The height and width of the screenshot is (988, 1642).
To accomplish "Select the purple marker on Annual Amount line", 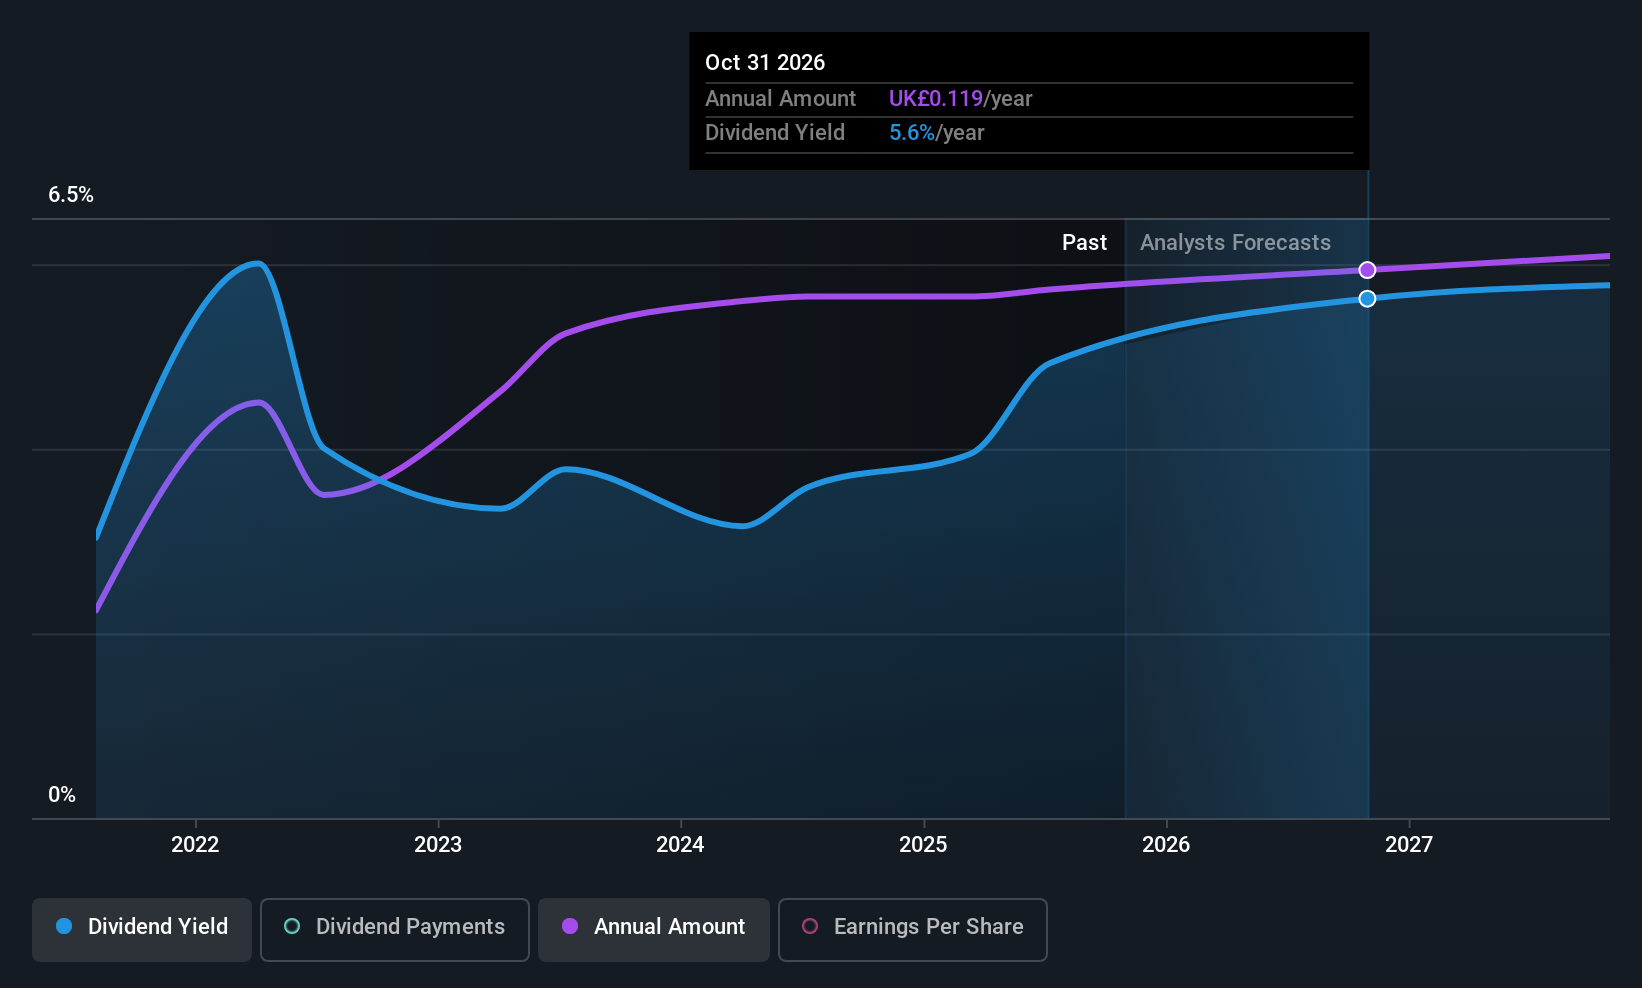I will [1367, 269].
